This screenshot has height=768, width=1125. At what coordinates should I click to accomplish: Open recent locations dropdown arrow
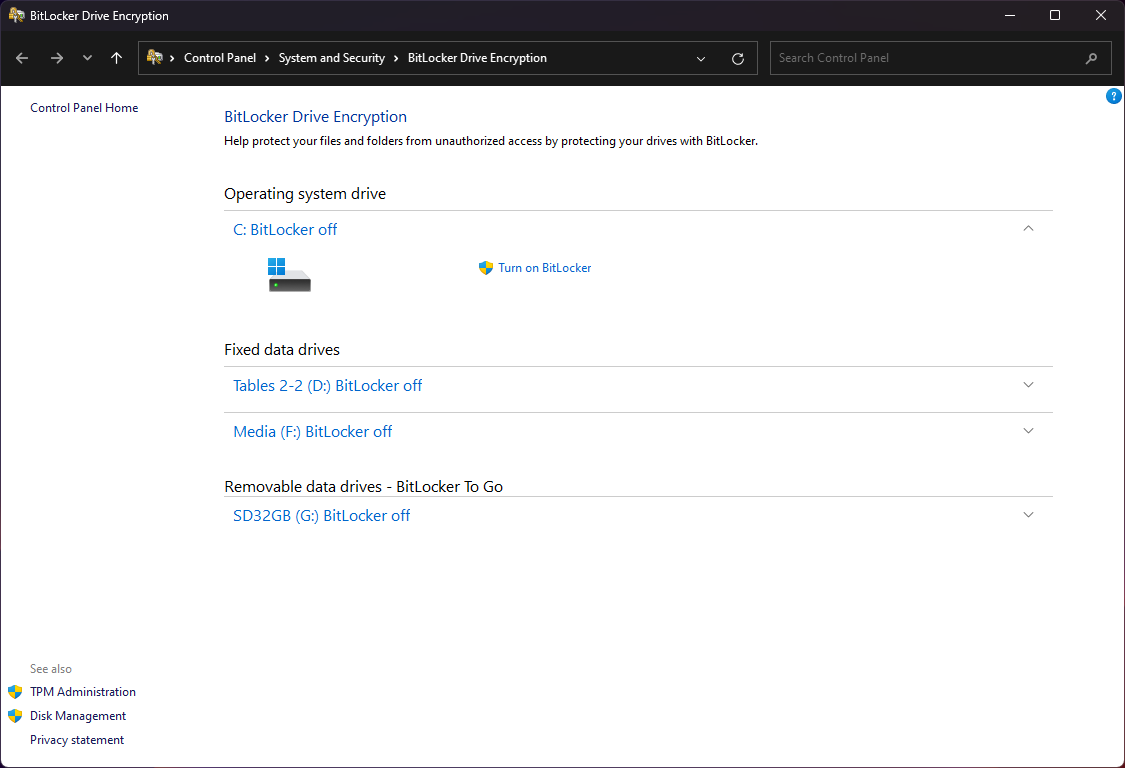click(88, 58)
